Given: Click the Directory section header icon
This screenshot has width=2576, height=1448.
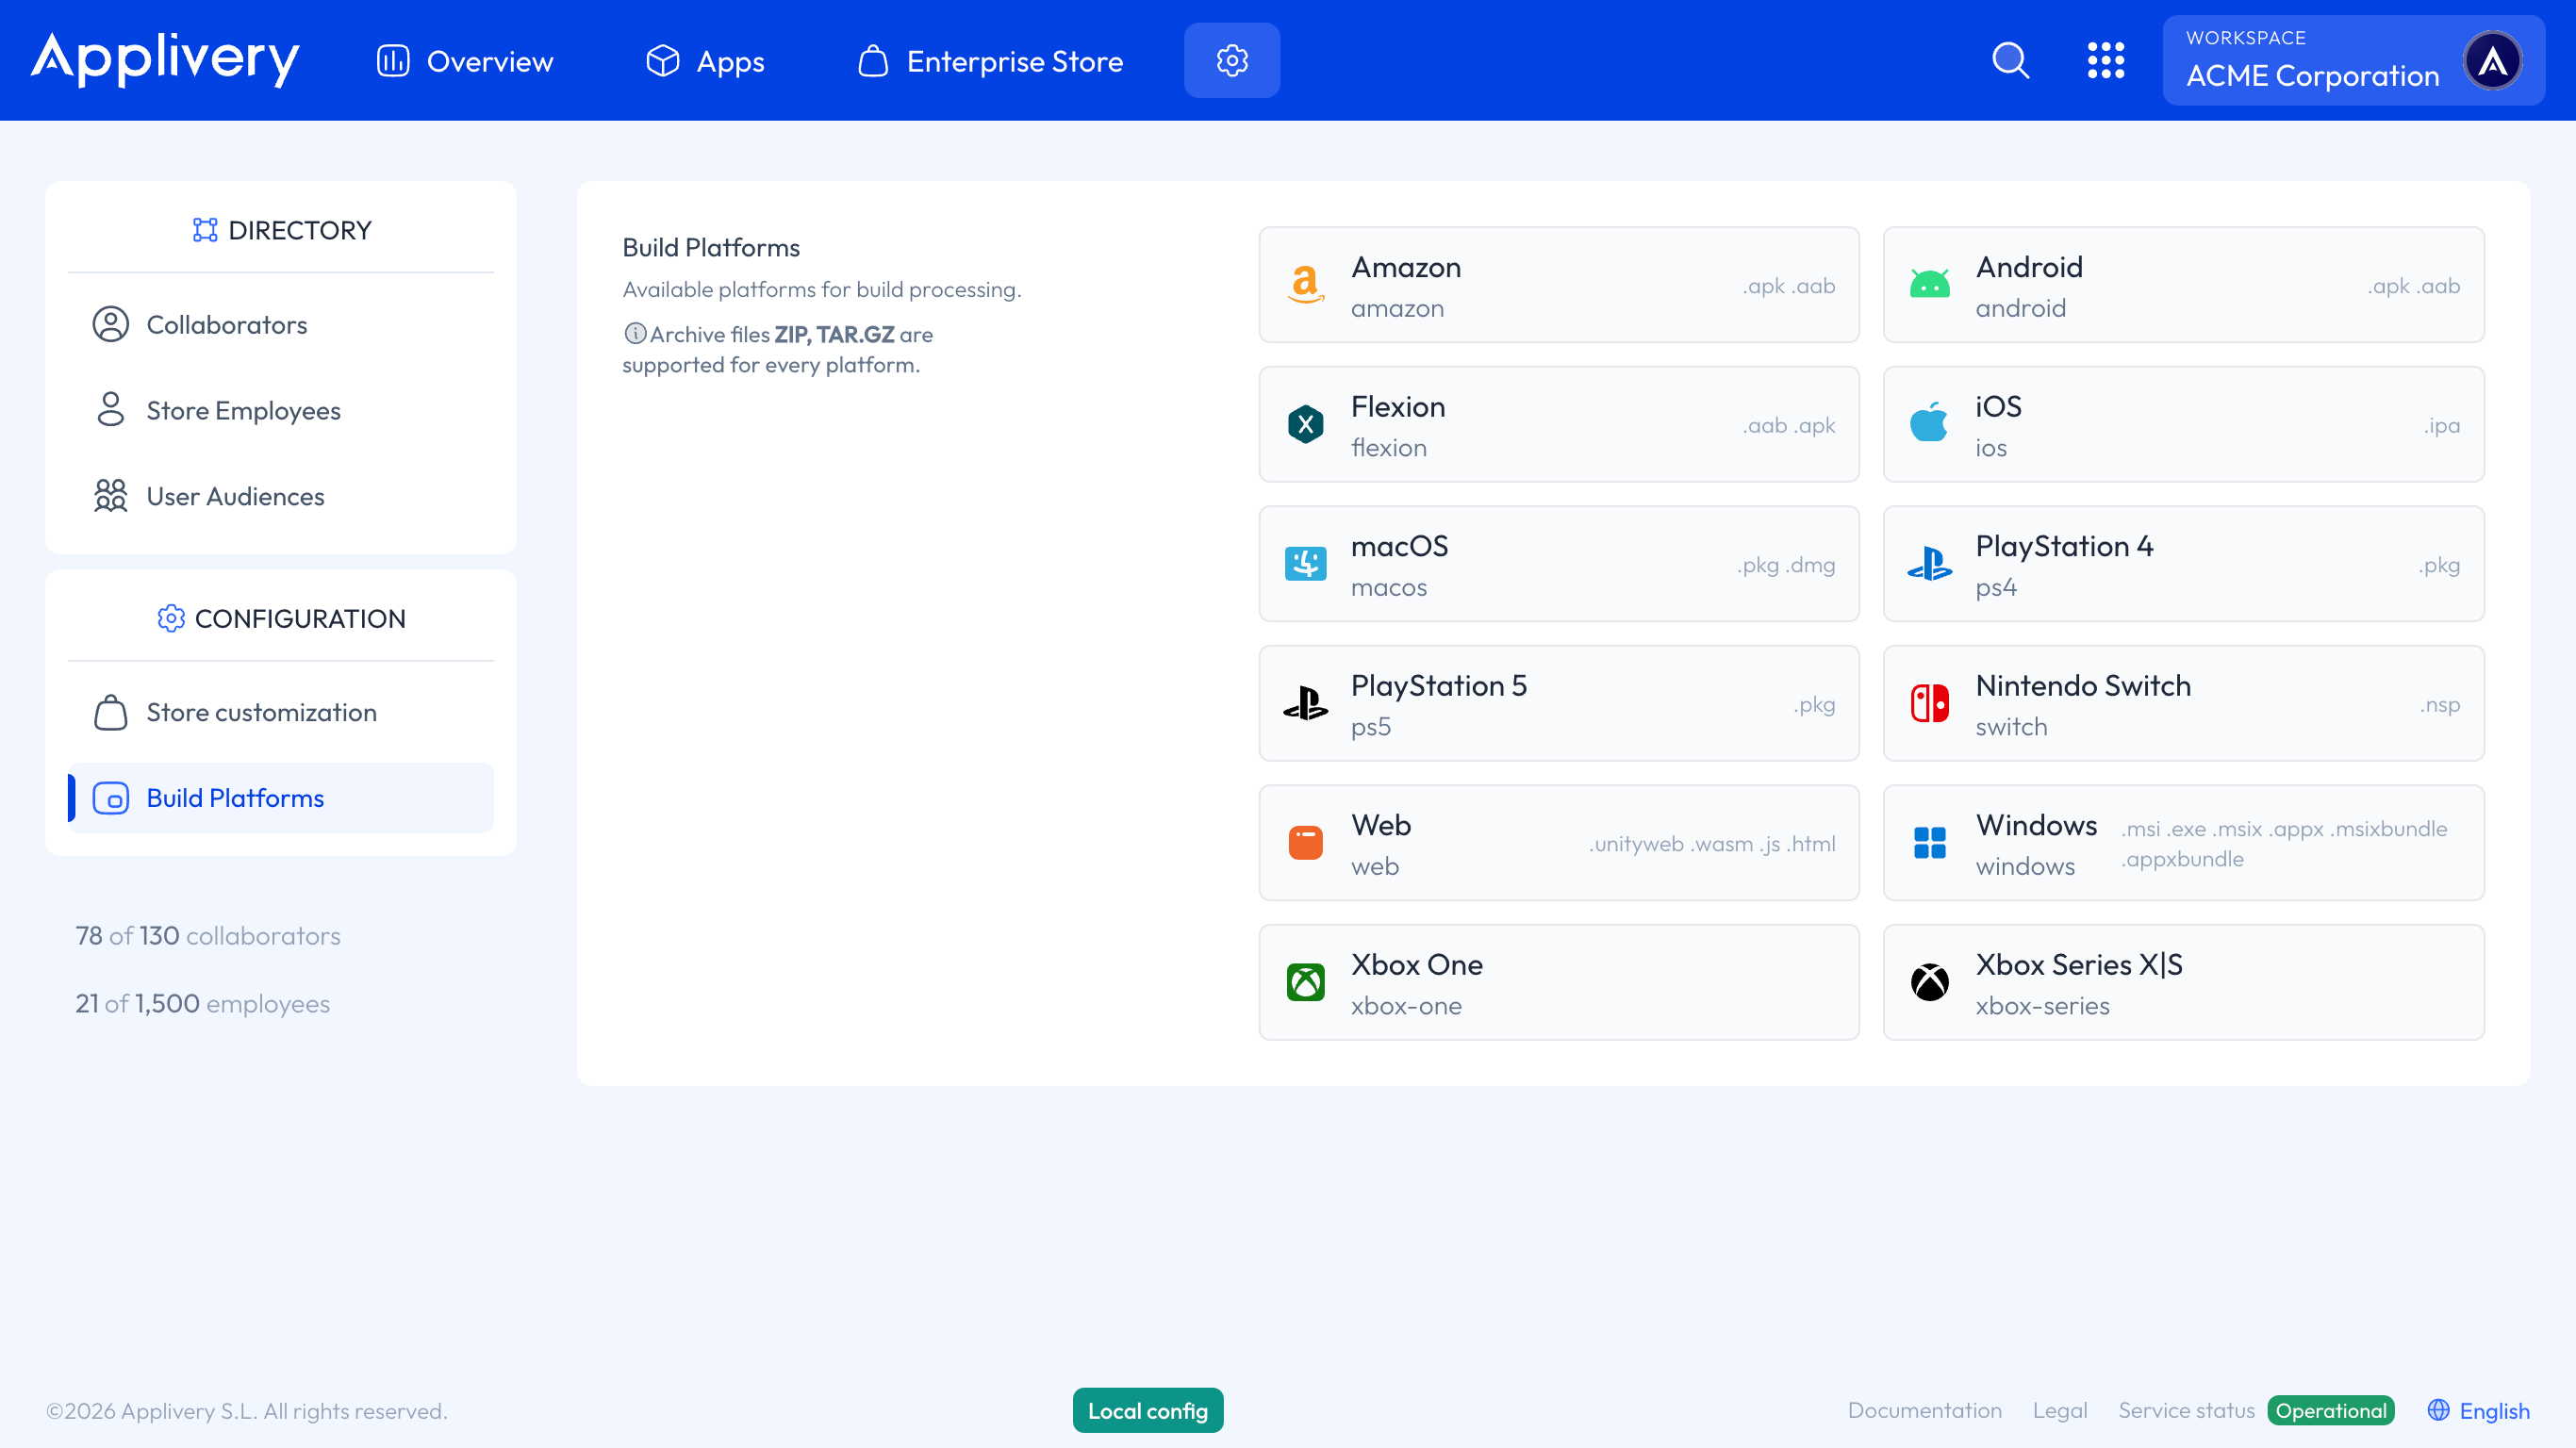Looking at the screenshot, I should [x=205, y=230].
